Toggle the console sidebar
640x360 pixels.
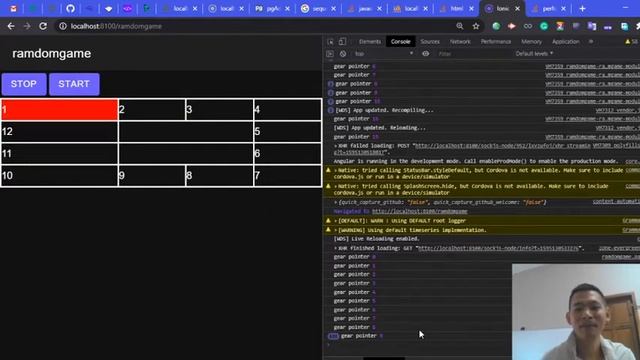click(330, 54)
